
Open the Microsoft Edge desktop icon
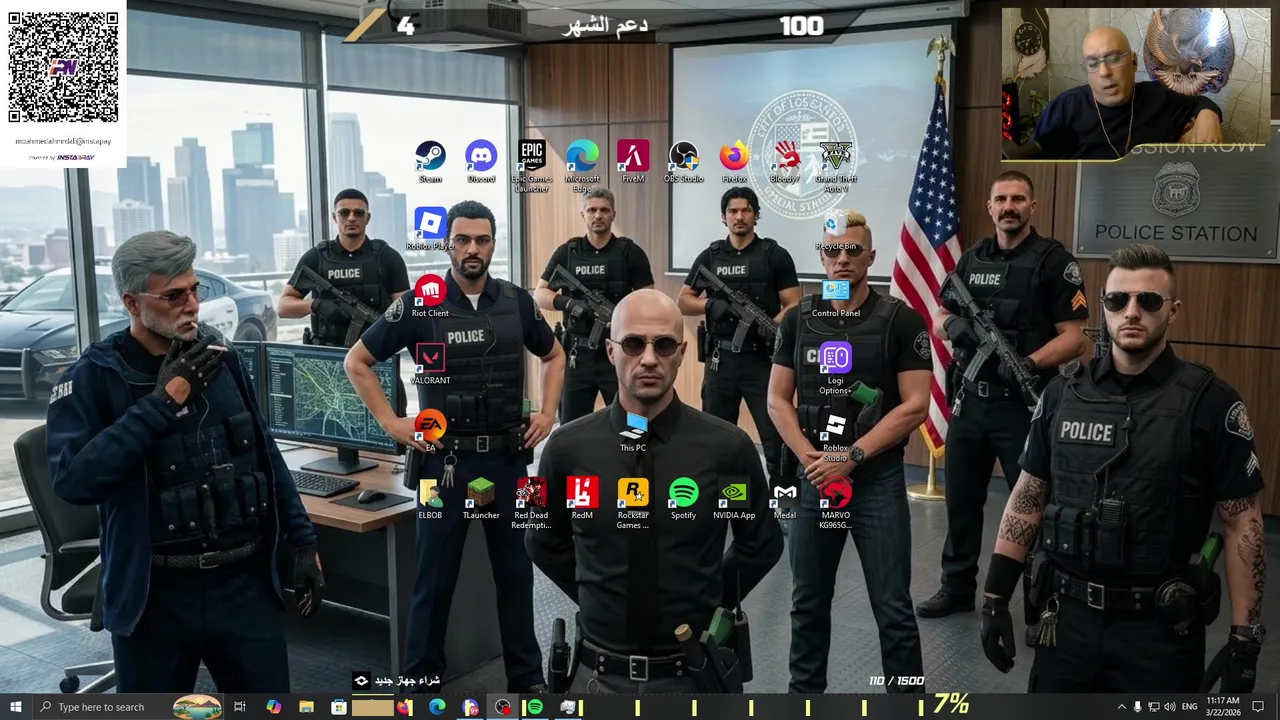pos(582,166)
